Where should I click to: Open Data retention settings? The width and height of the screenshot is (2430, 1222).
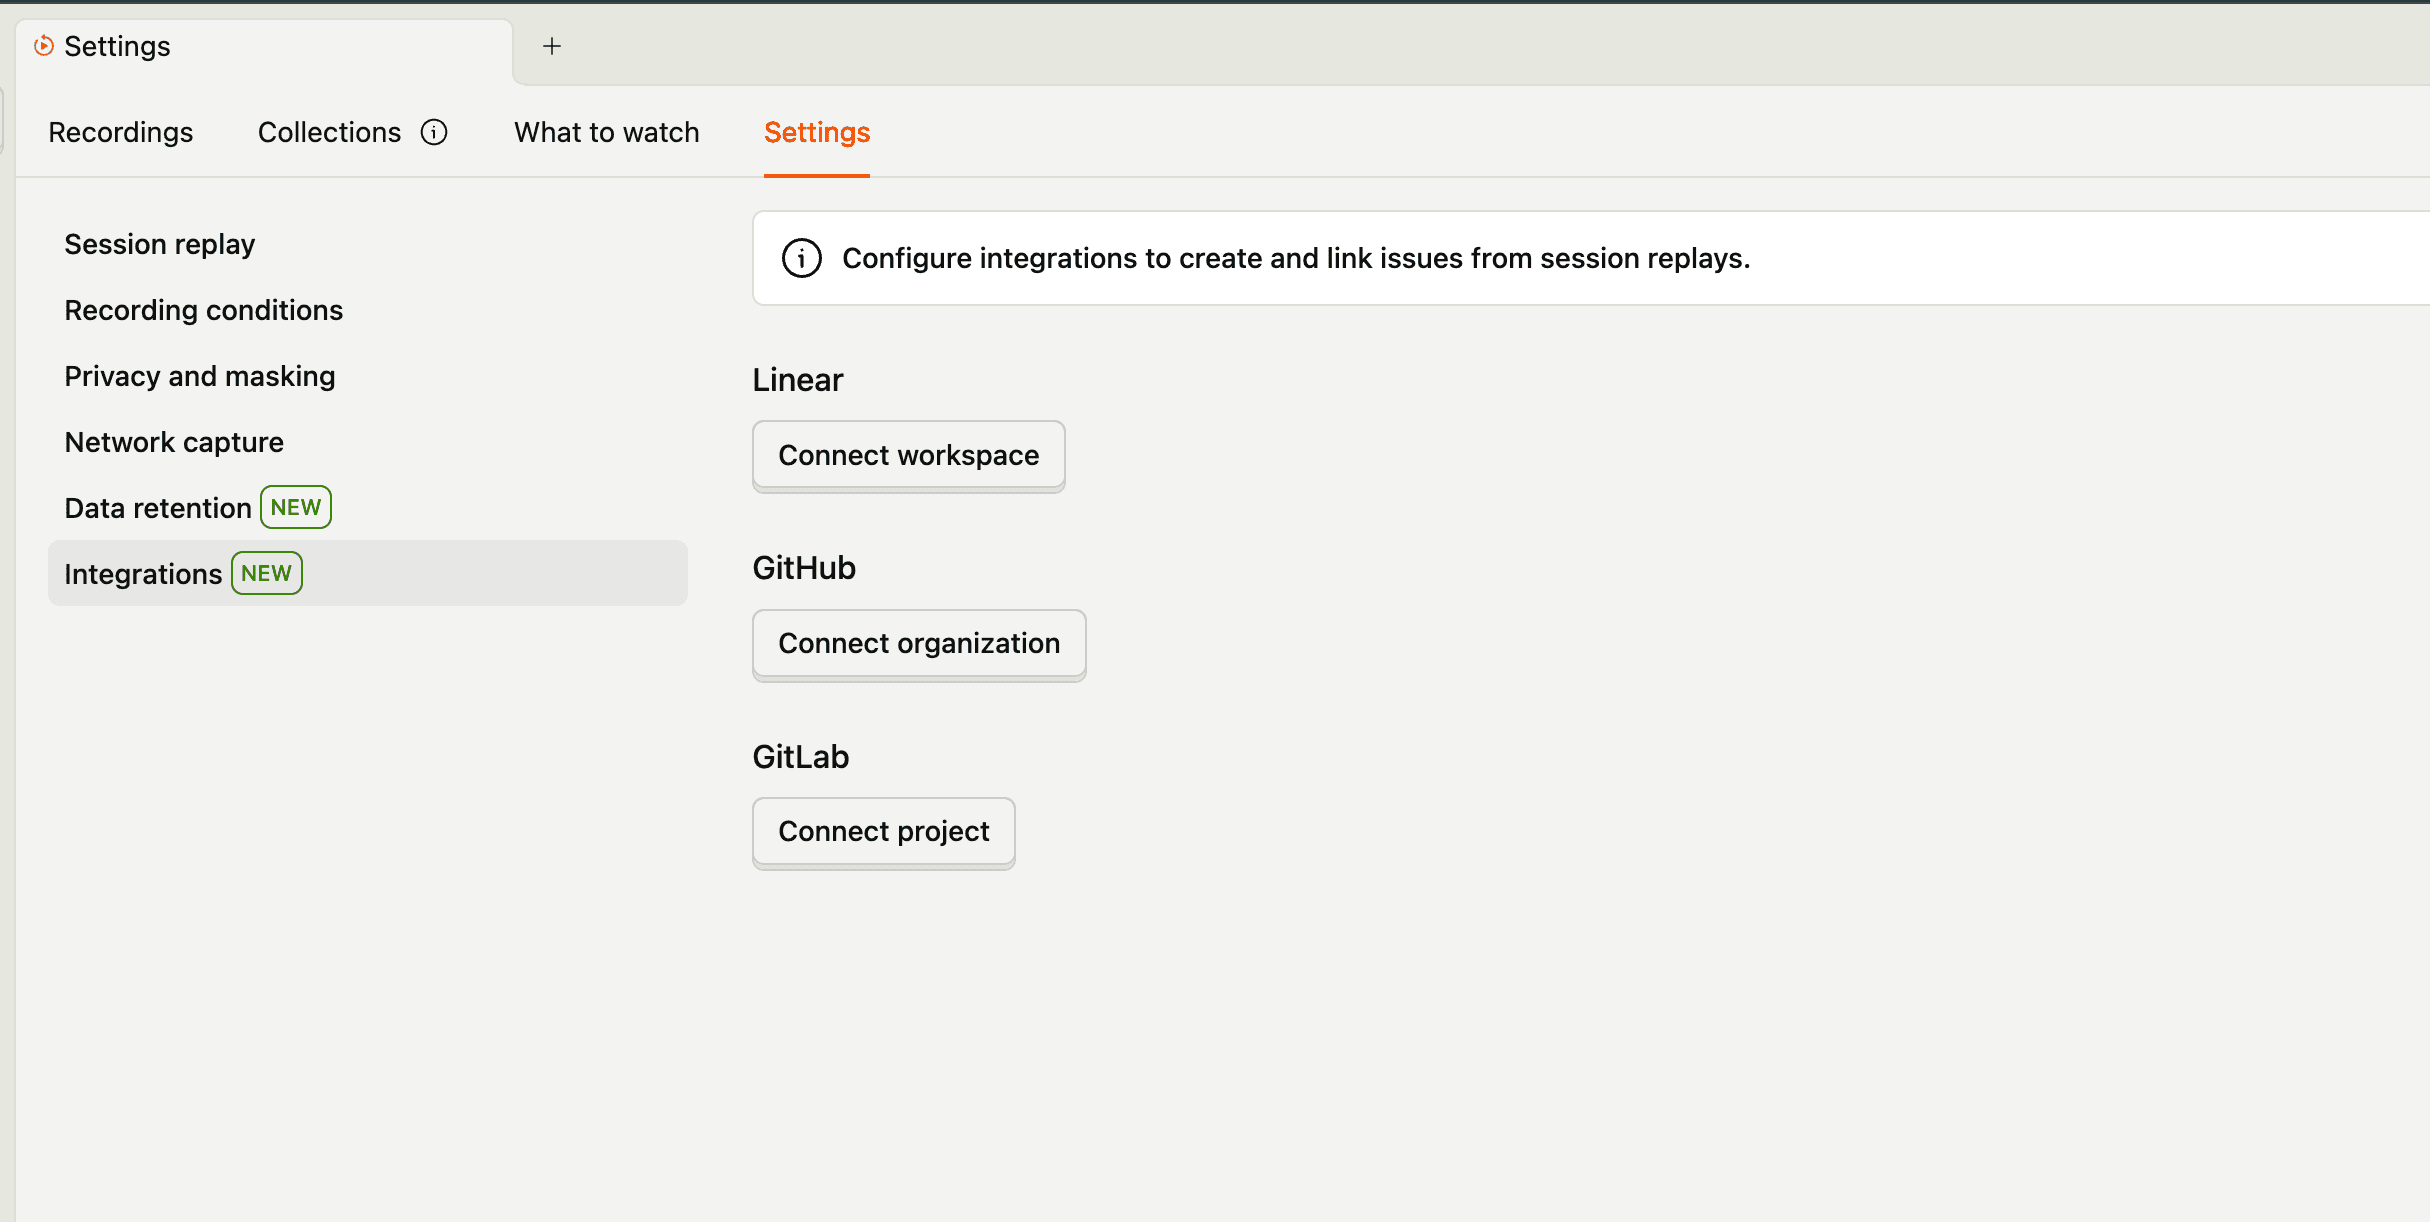point(156,507)
